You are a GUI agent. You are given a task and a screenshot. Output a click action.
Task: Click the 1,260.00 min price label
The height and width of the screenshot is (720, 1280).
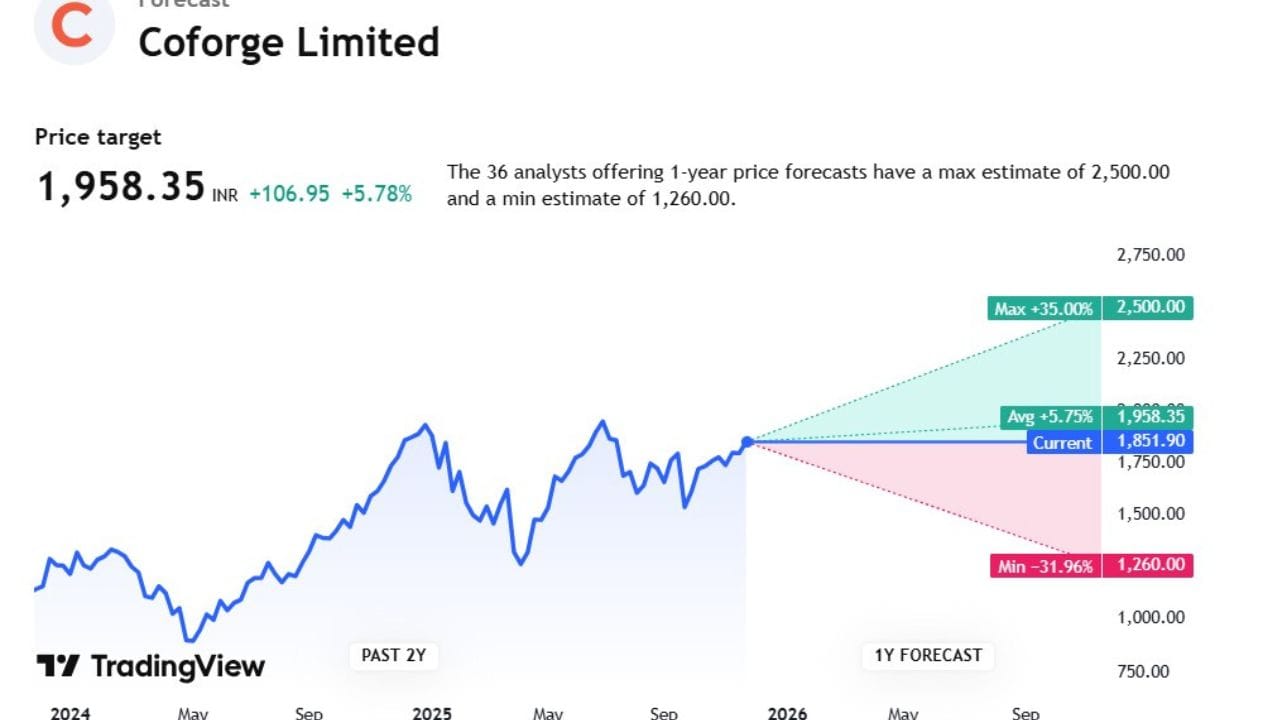(x=1149, y=566)
